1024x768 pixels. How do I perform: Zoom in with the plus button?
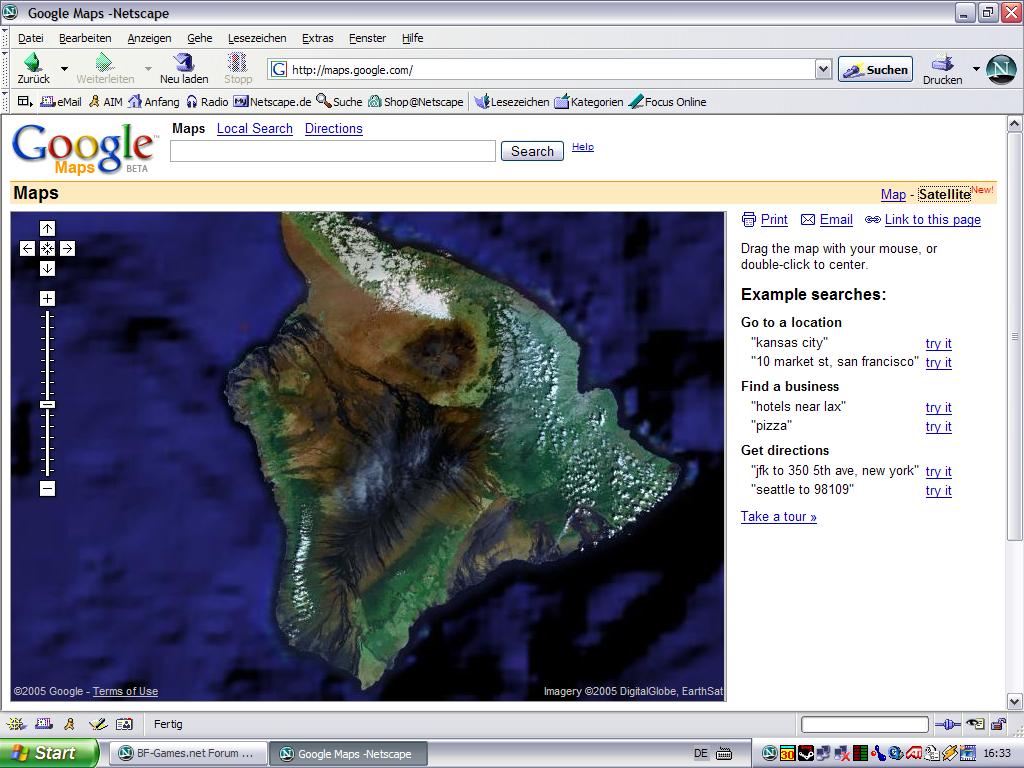[x=47, y=298]
